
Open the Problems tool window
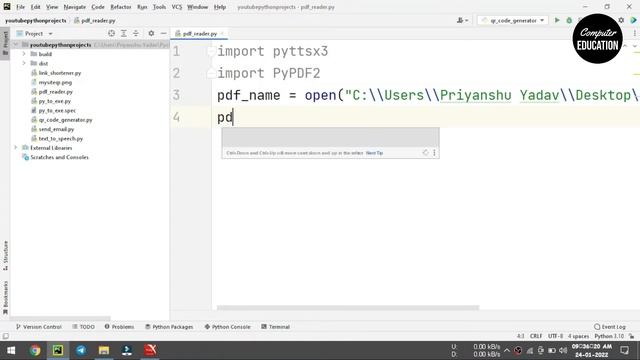[119, 327]
